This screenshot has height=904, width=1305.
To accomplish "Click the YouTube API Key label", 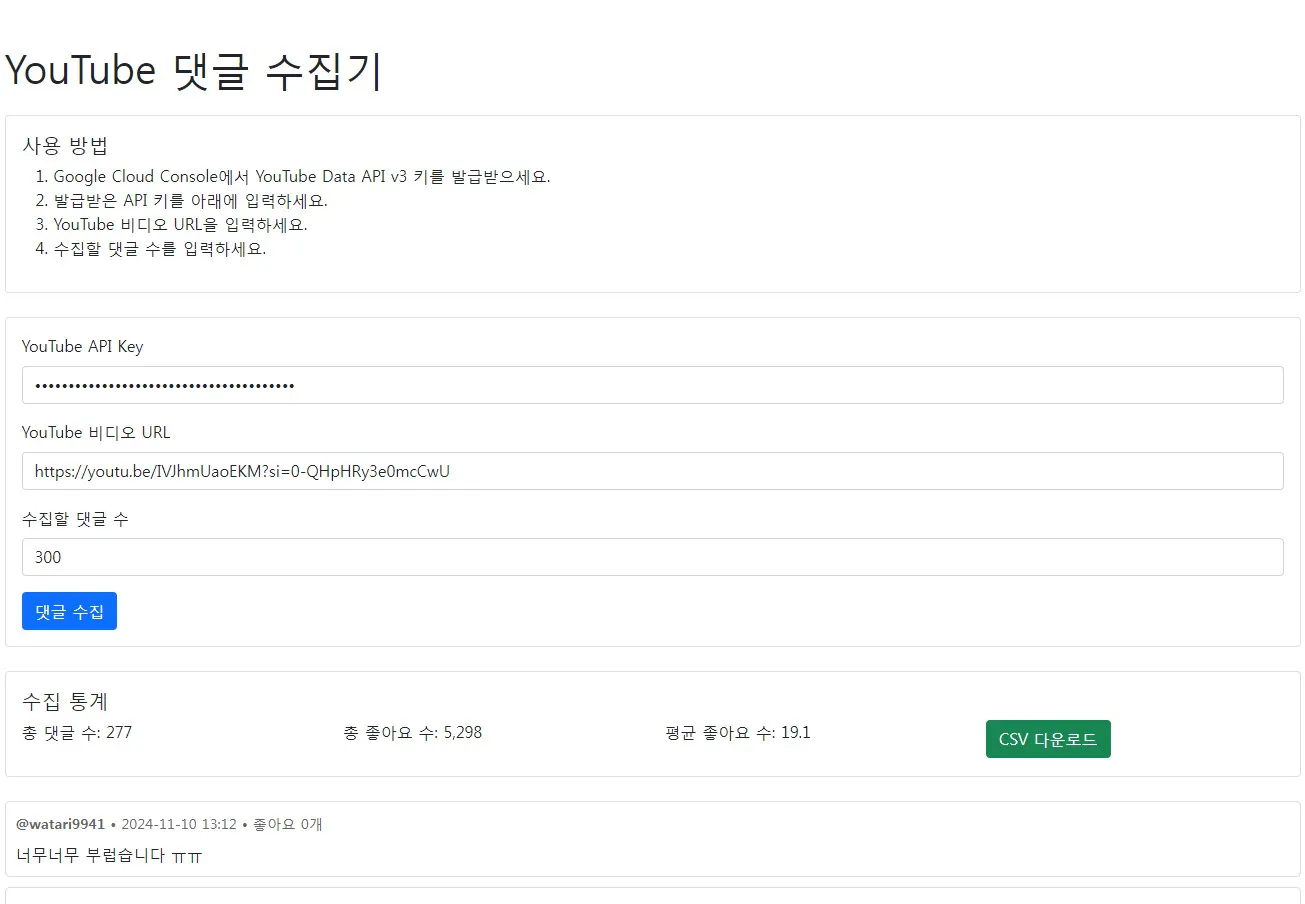I will [83, 347].
